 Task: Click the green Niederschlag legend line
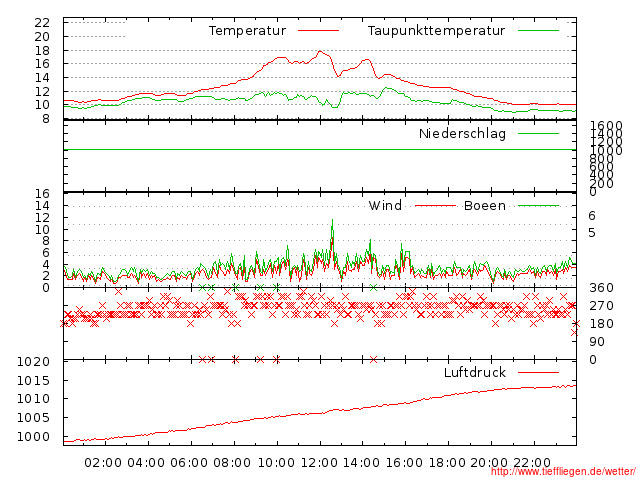point(538,133)
